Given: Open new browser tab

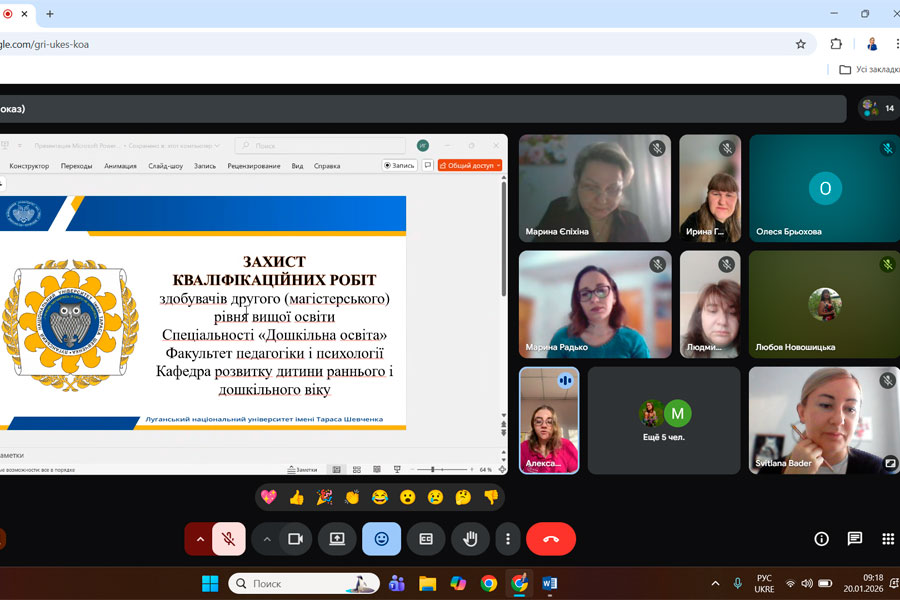Looking at the screenshot, I should tap(50, 14).
